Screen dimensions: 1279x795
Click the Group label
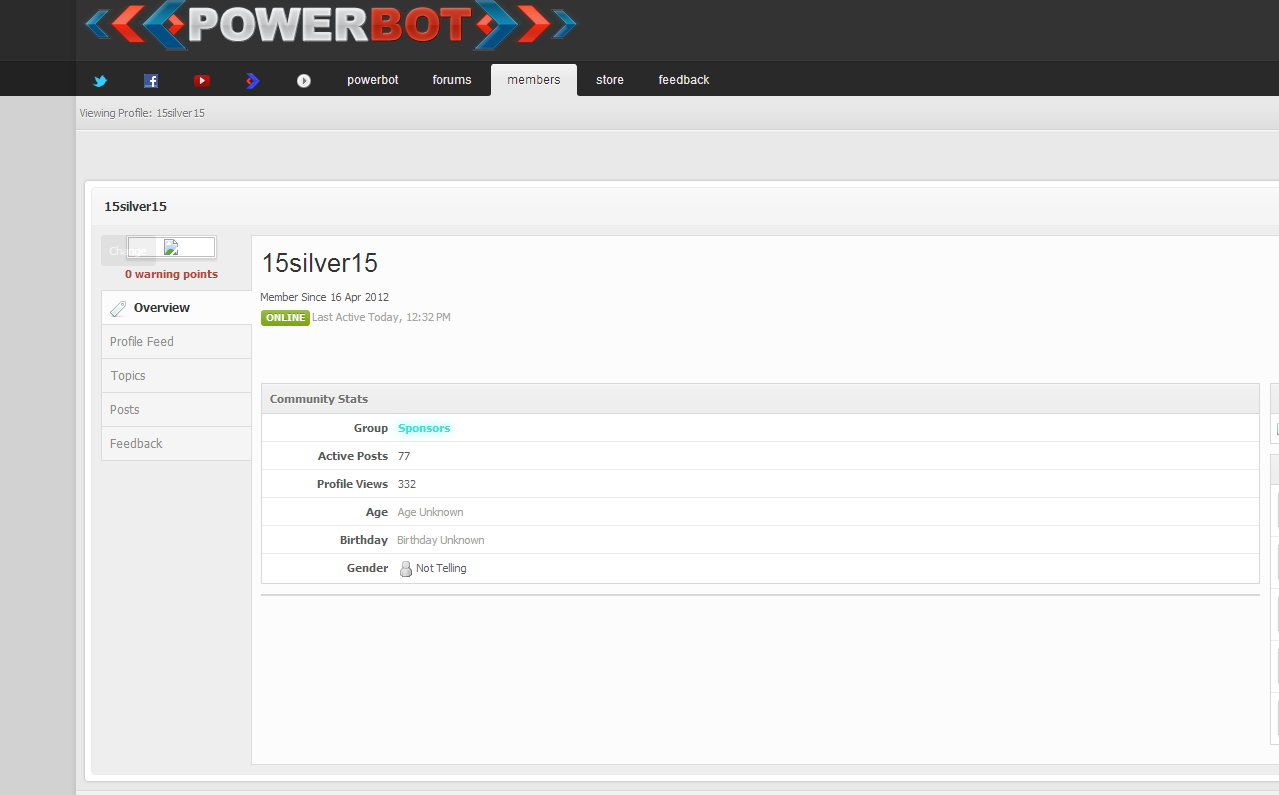371,428
